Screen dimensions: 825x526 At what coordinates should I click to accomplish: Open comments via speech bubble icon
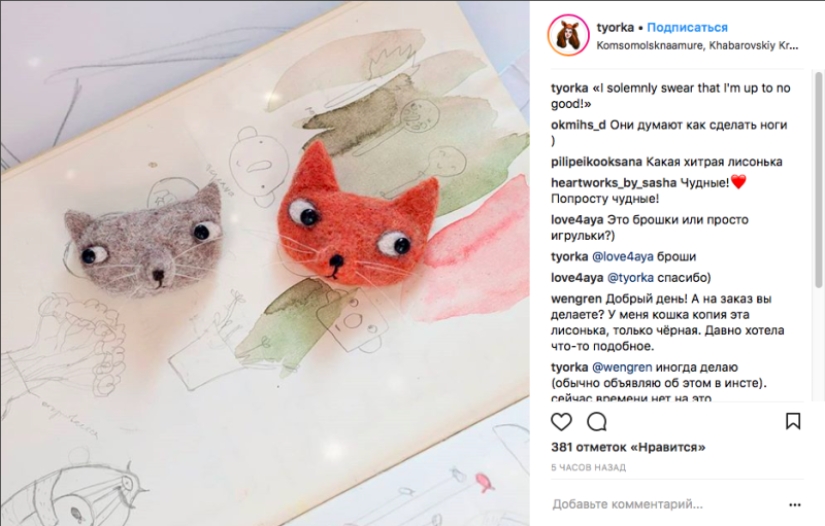point(597,421)
